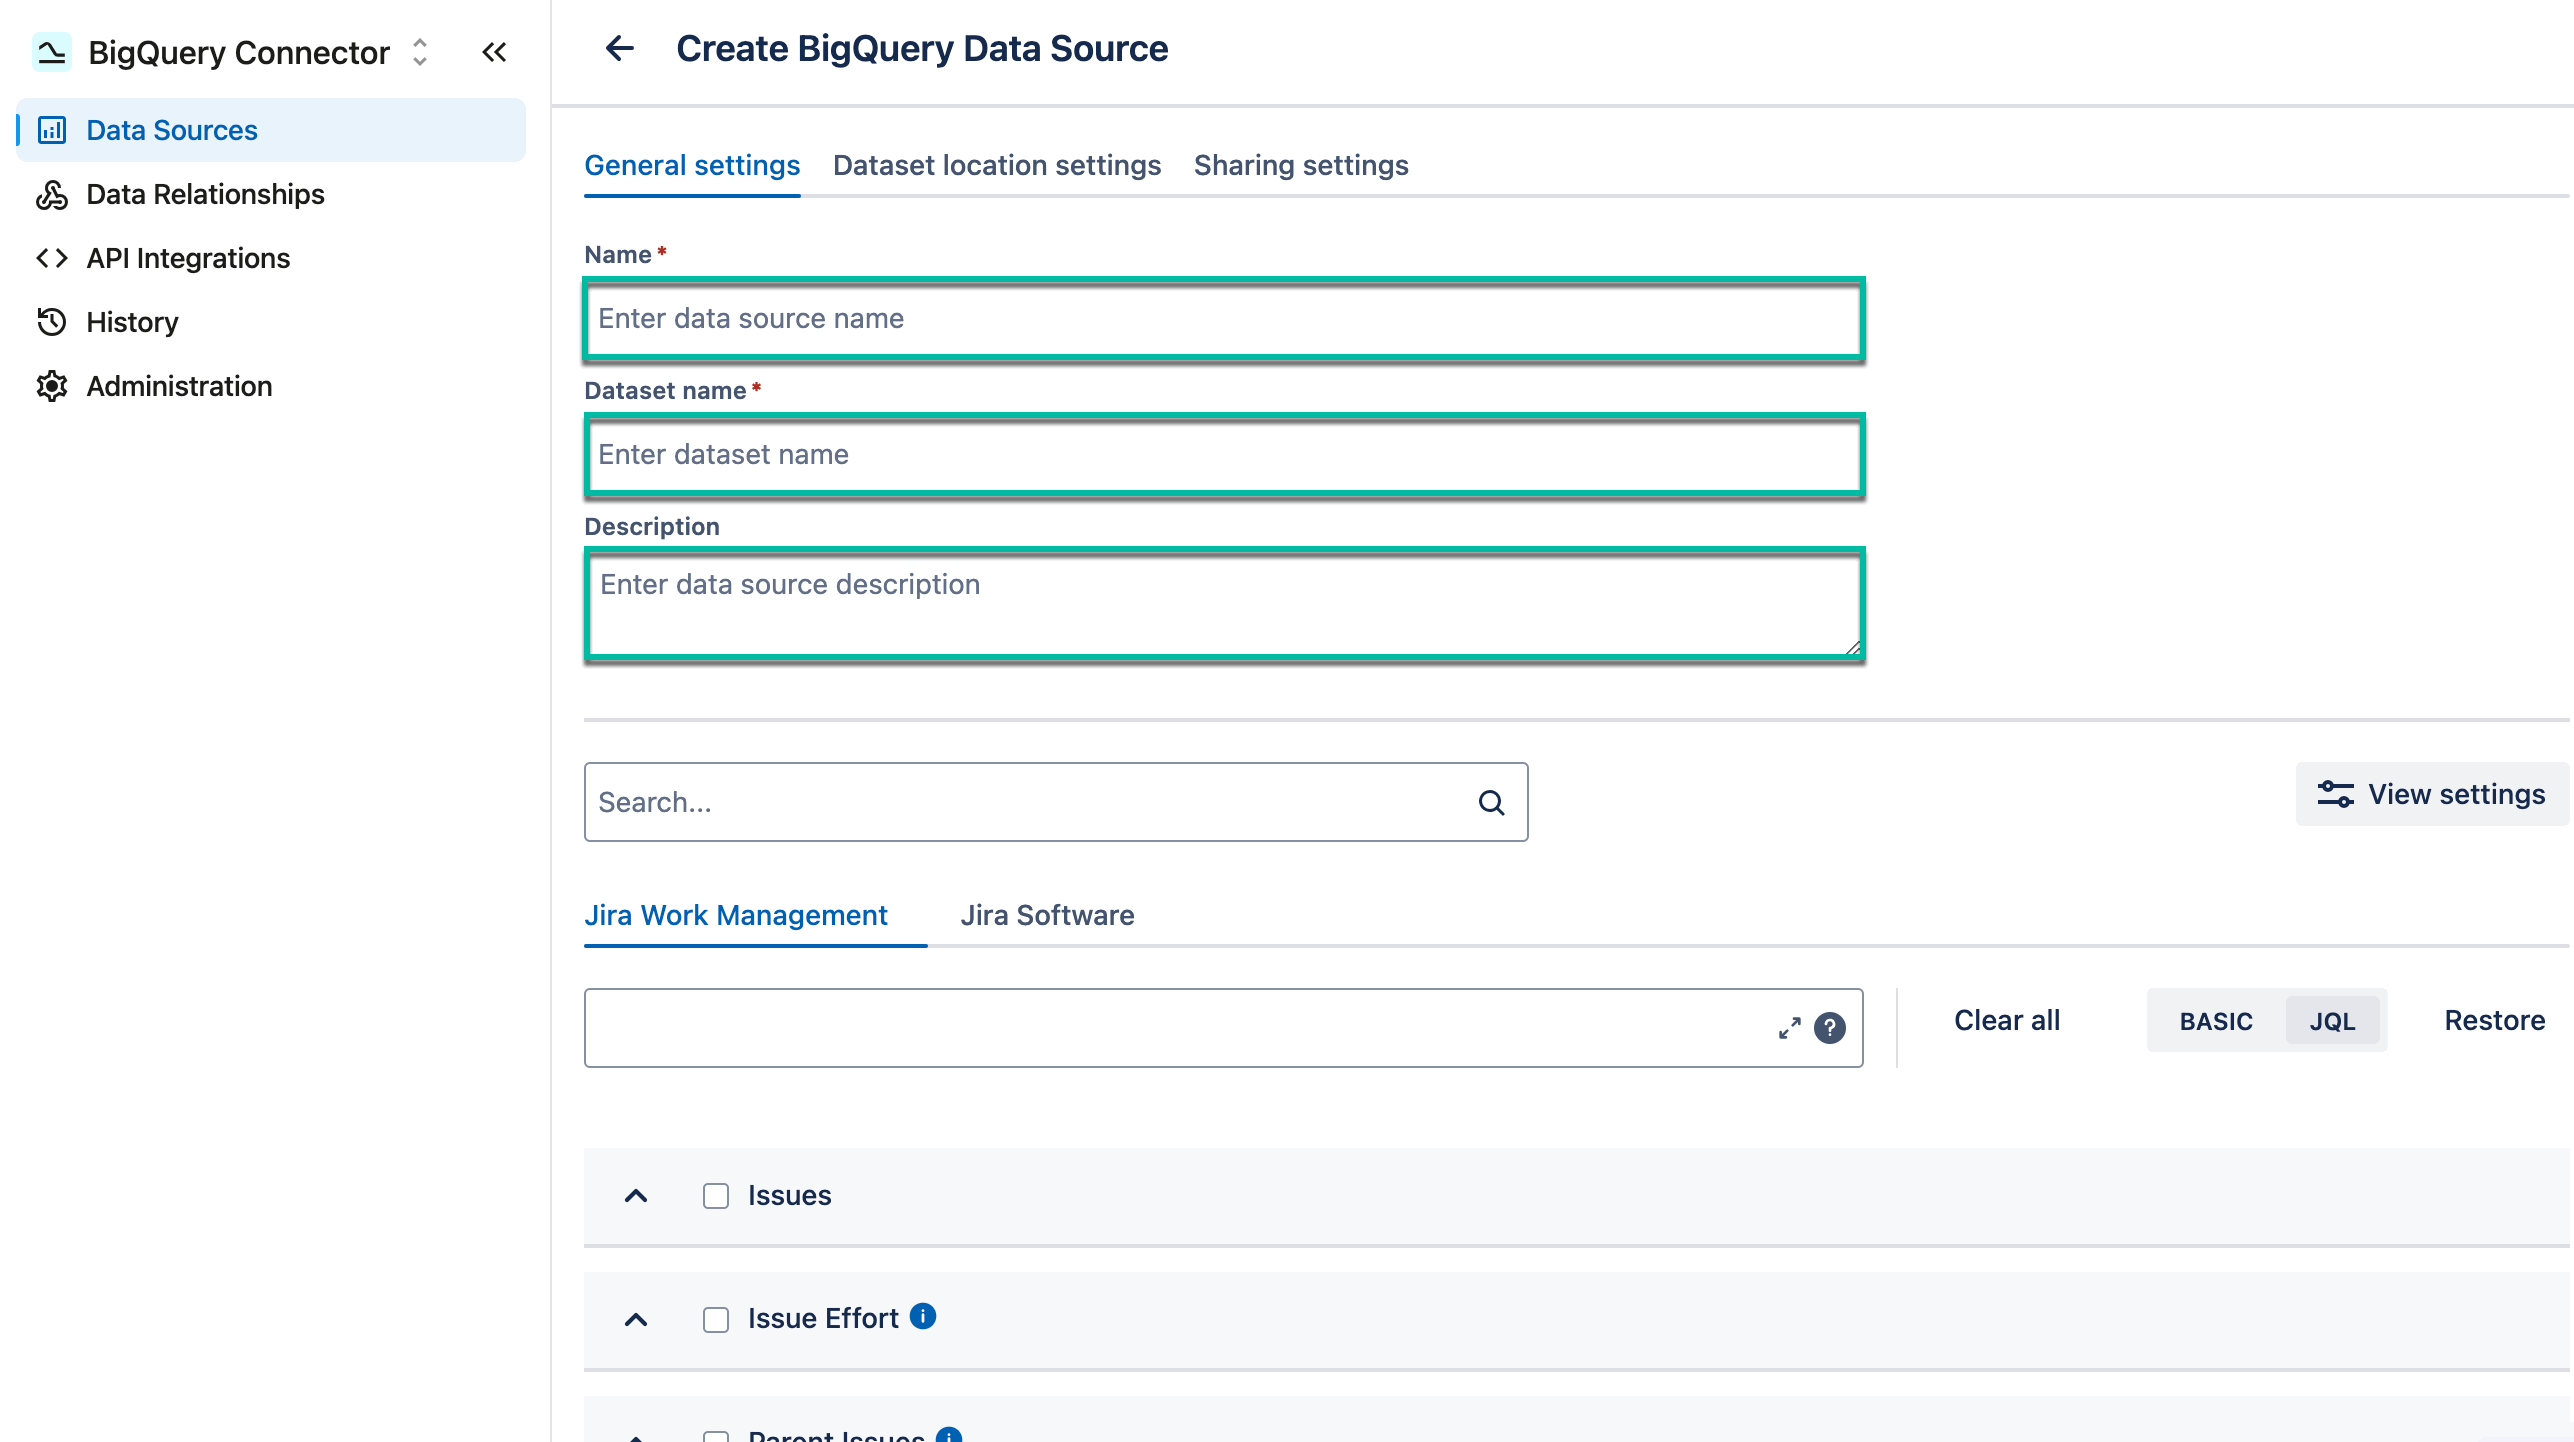Open Administration settings
Screen dimensions: 2574x1442
click(x=178, y=386)
